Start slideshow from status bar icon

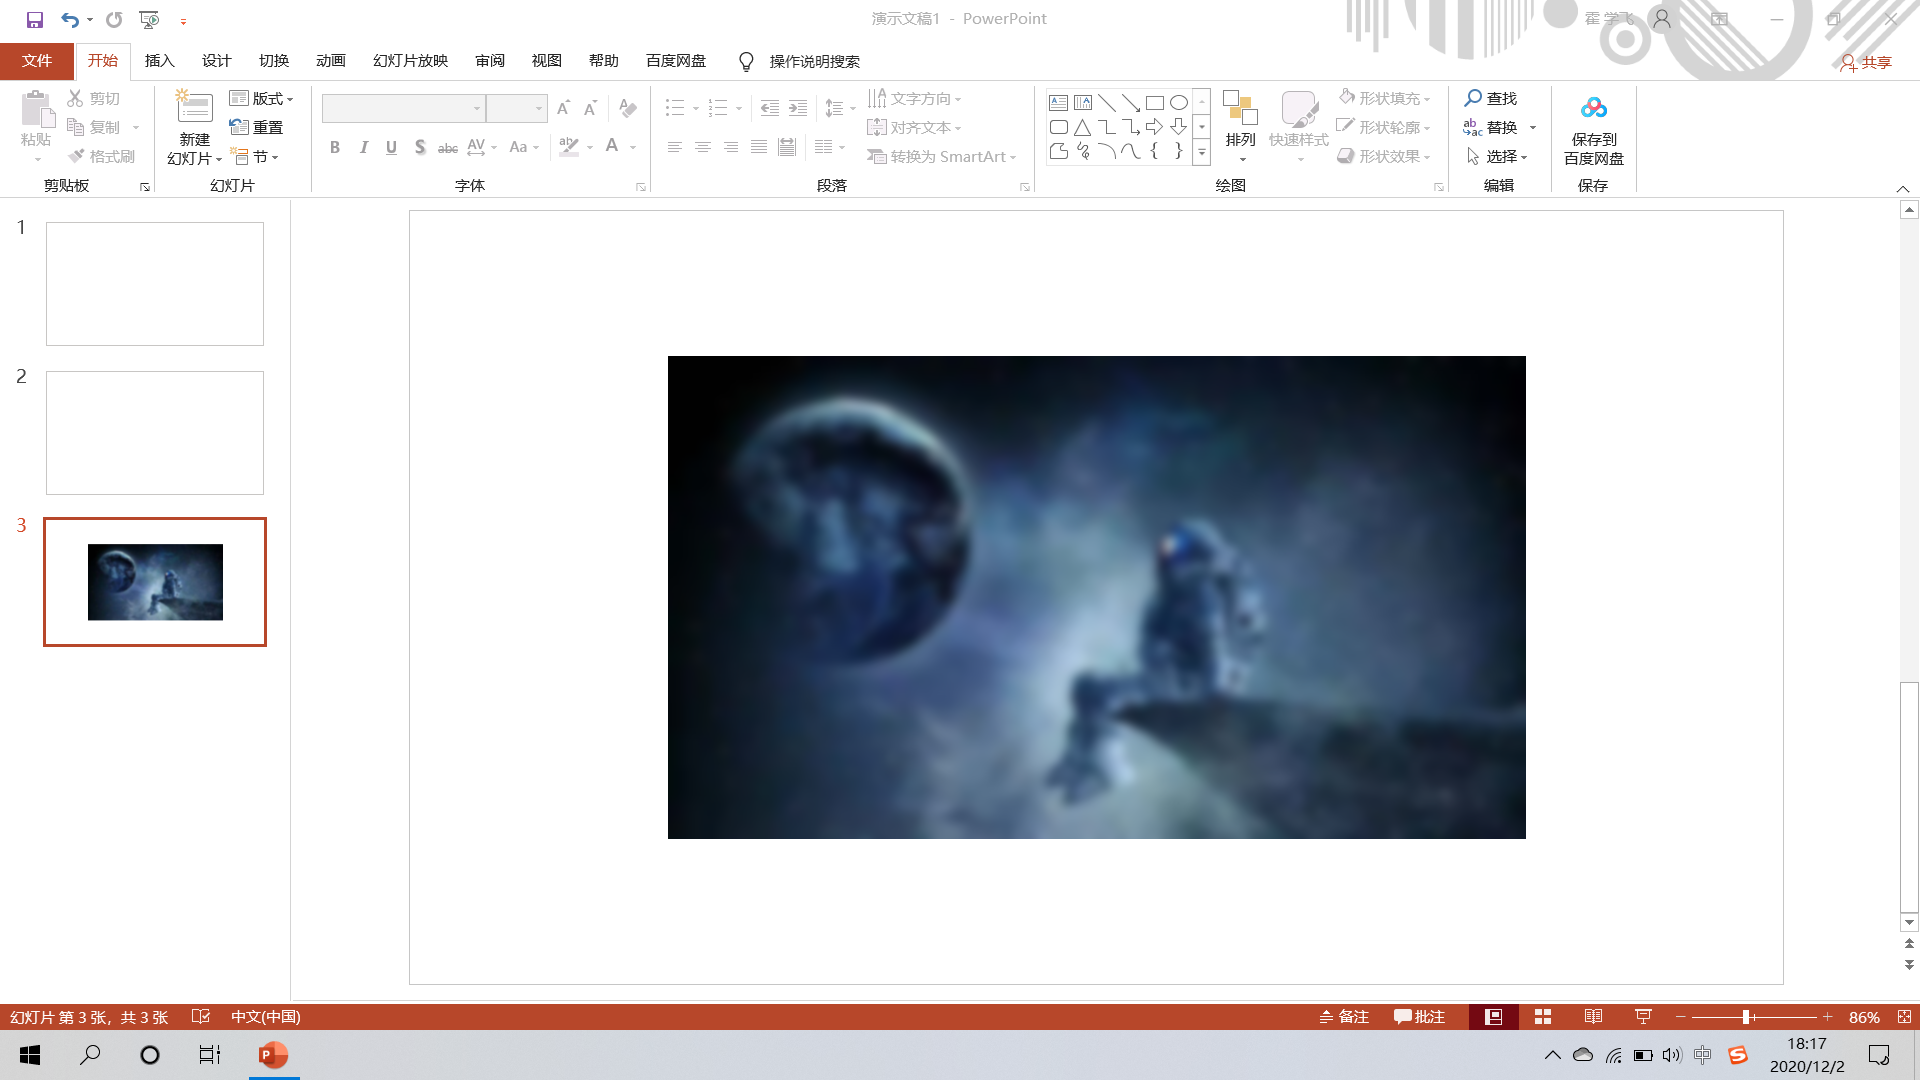1643,1016
